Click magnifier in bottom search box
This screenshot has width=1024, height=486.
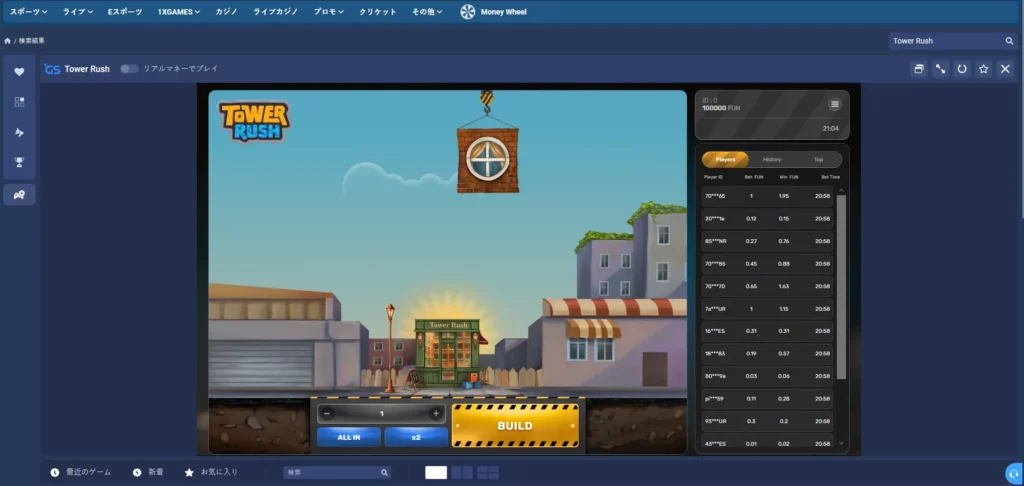click(x=384, y=472)
